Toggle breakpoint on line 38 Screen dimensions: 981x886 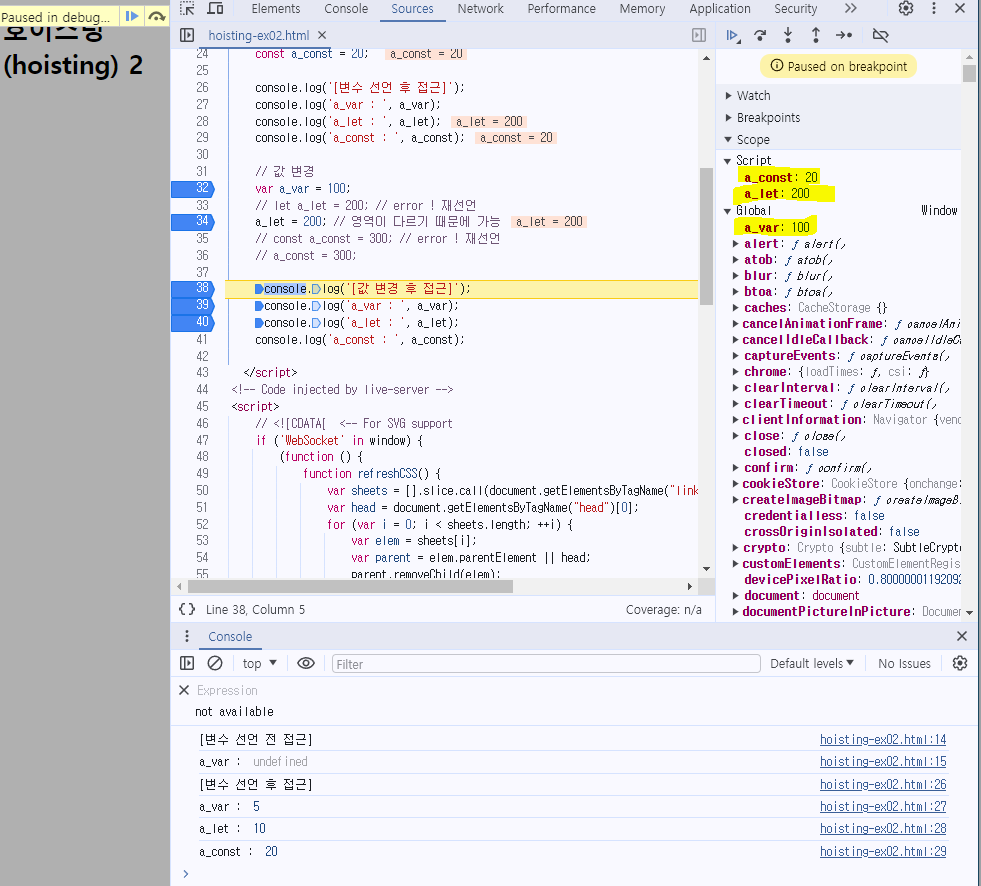[193, 288]
